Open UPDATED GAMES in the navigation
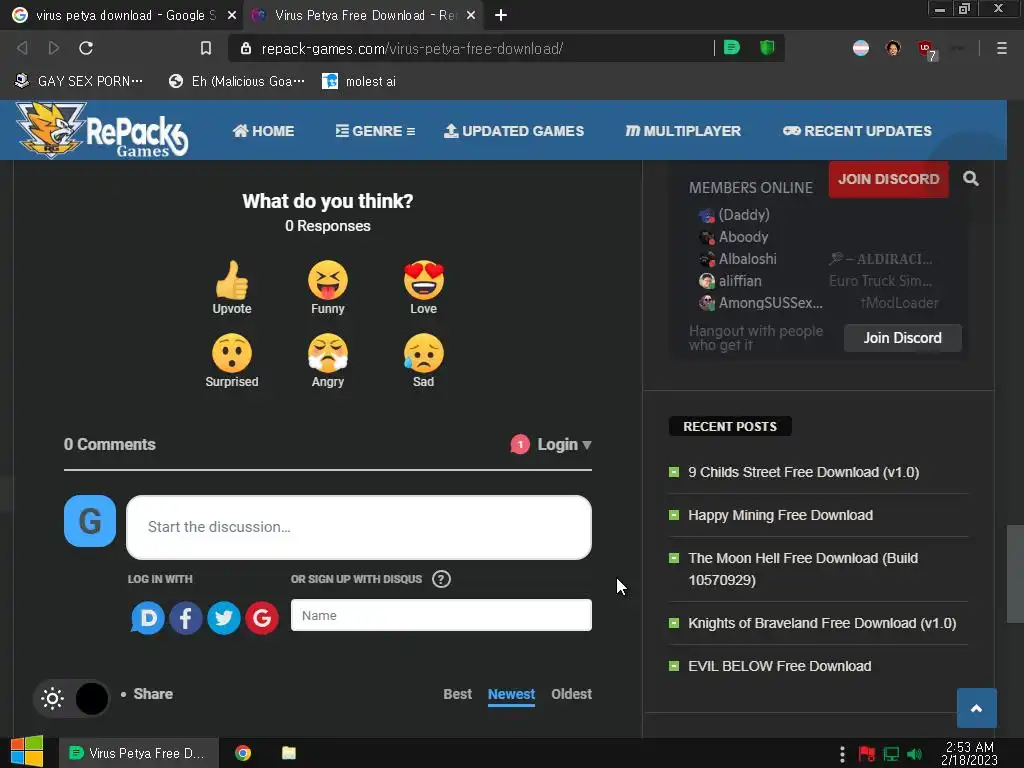Viewport: 1024px width, 768px height. (514, 131)
